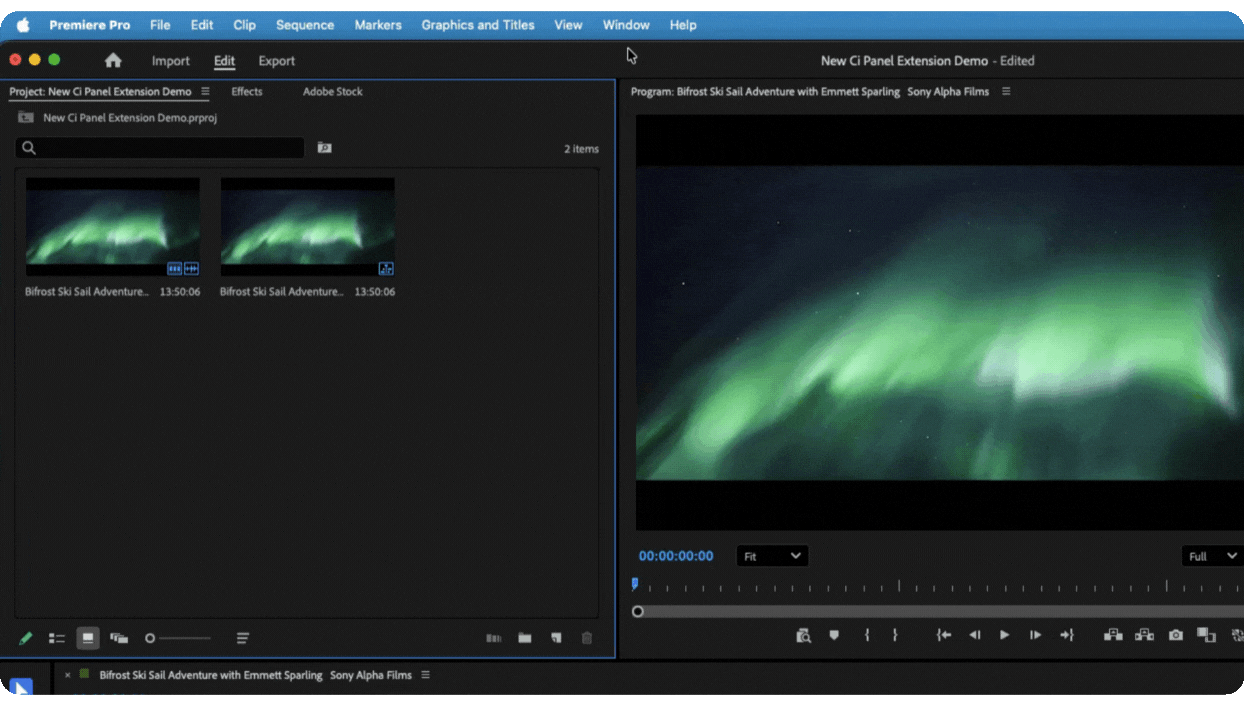1244x706 pixels.
Task: Create a New Bin folder icon
Action: point(525,638)
